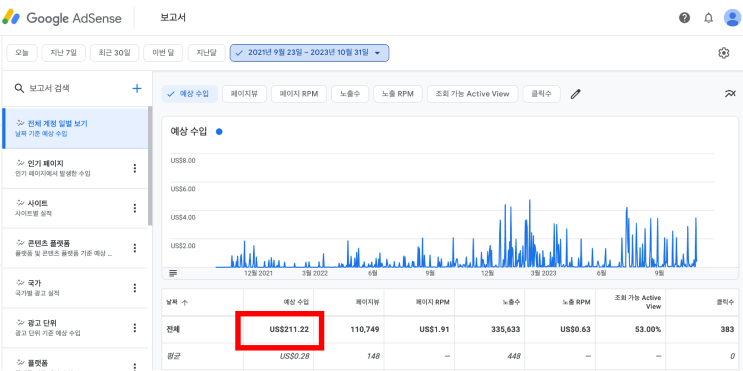The image size is (743, 371).
Task: Open the help icon in header
Action: (684, 18)
